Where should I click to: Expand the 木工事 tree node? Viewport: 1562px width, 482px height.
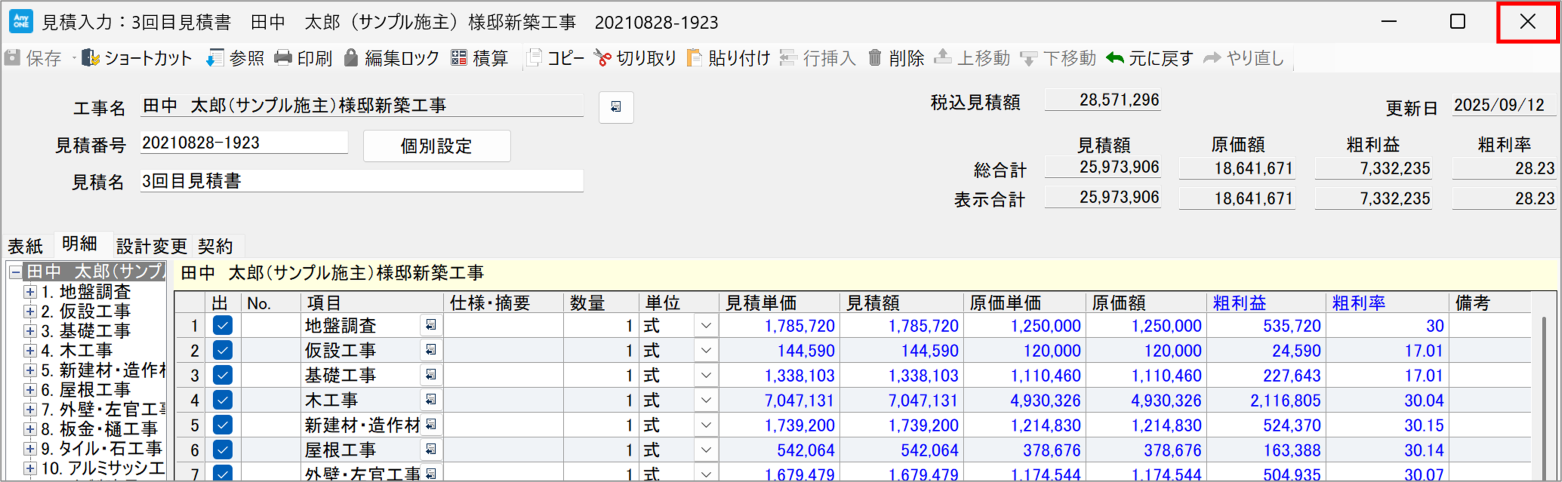click(30, 351)
